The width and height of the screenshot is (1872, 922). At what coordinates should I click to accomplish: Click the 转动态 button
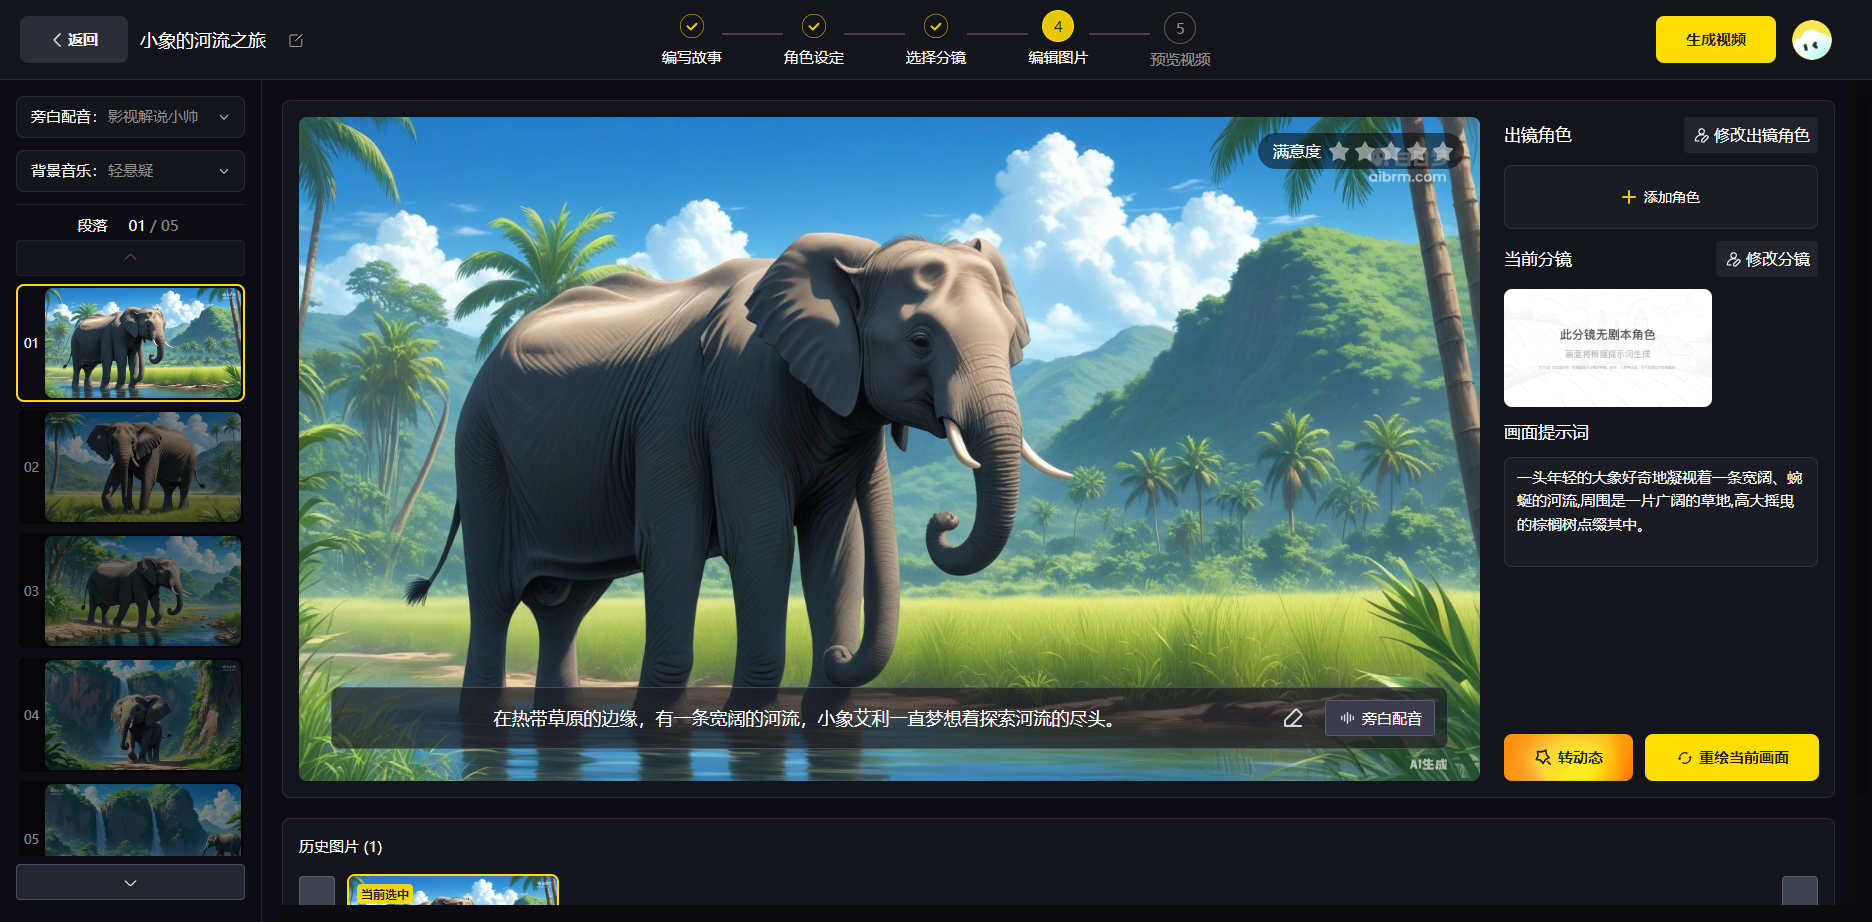tap(1568, 758)
